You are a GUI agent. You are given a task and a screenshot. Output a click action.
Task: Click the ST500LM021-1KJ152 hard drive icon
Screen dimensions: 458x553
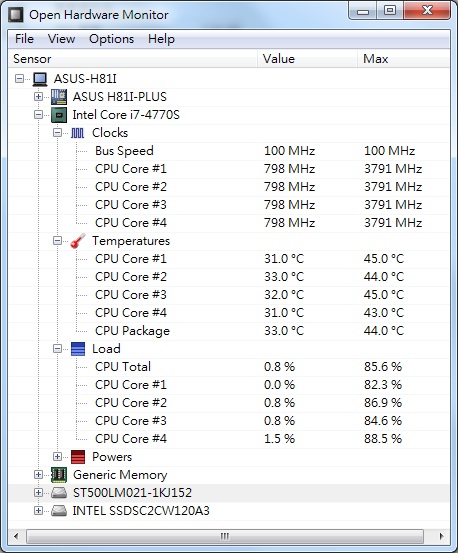coord(59,493)
